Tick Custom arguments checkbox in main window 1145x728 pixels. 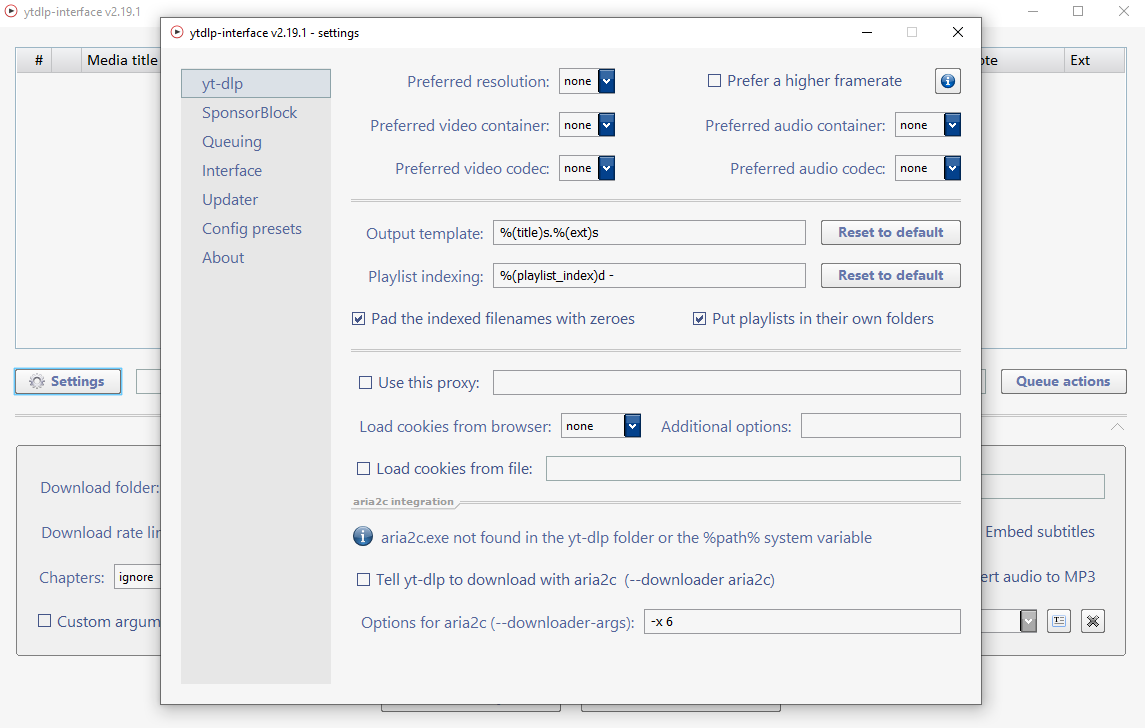pos(45,621)
